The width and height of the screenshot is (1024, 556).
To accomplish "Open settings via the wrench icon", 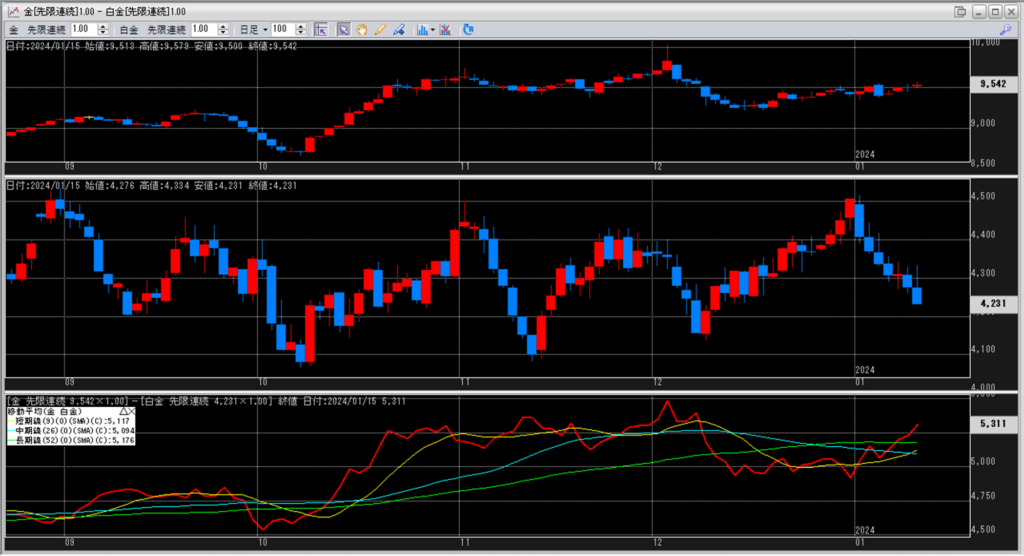I will point(1006,30).
